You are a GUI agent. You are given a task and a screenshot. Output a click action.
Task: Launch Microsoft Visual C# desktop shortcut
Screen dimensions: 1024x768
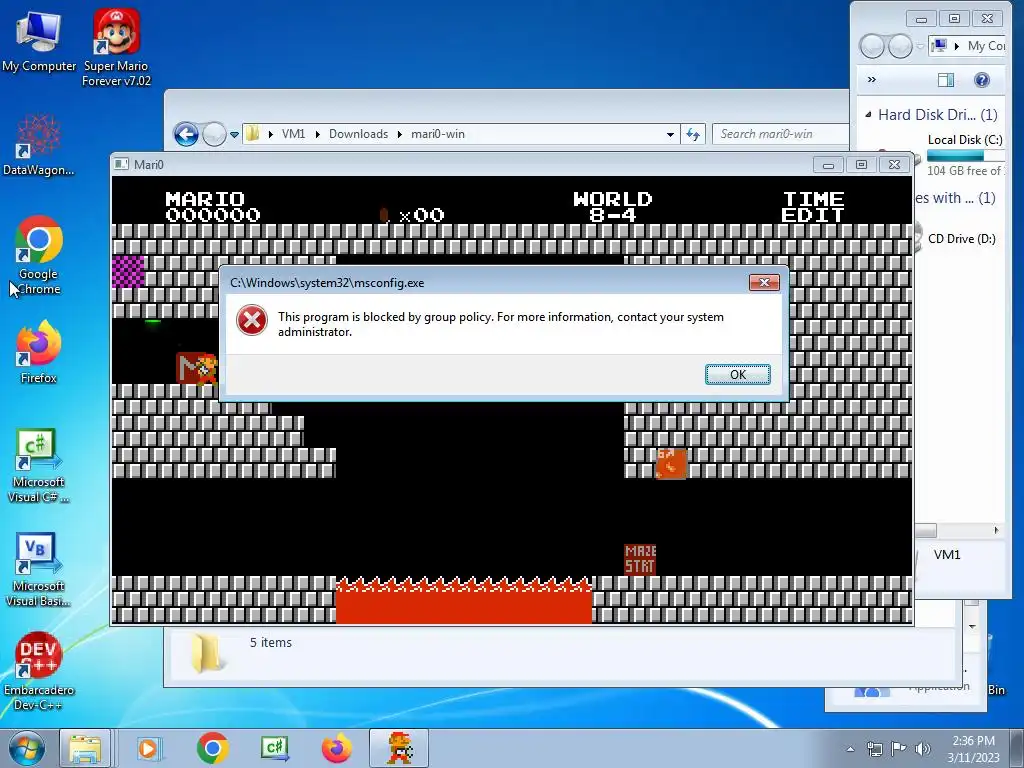pyautogui.click(x=39, y=465)
